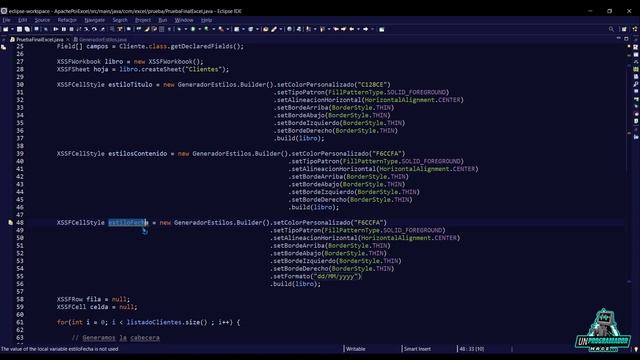Click the estilosContenido variable on line 39
The height and width of the screenshot is (360, 640).
click(x=138, y=153)
